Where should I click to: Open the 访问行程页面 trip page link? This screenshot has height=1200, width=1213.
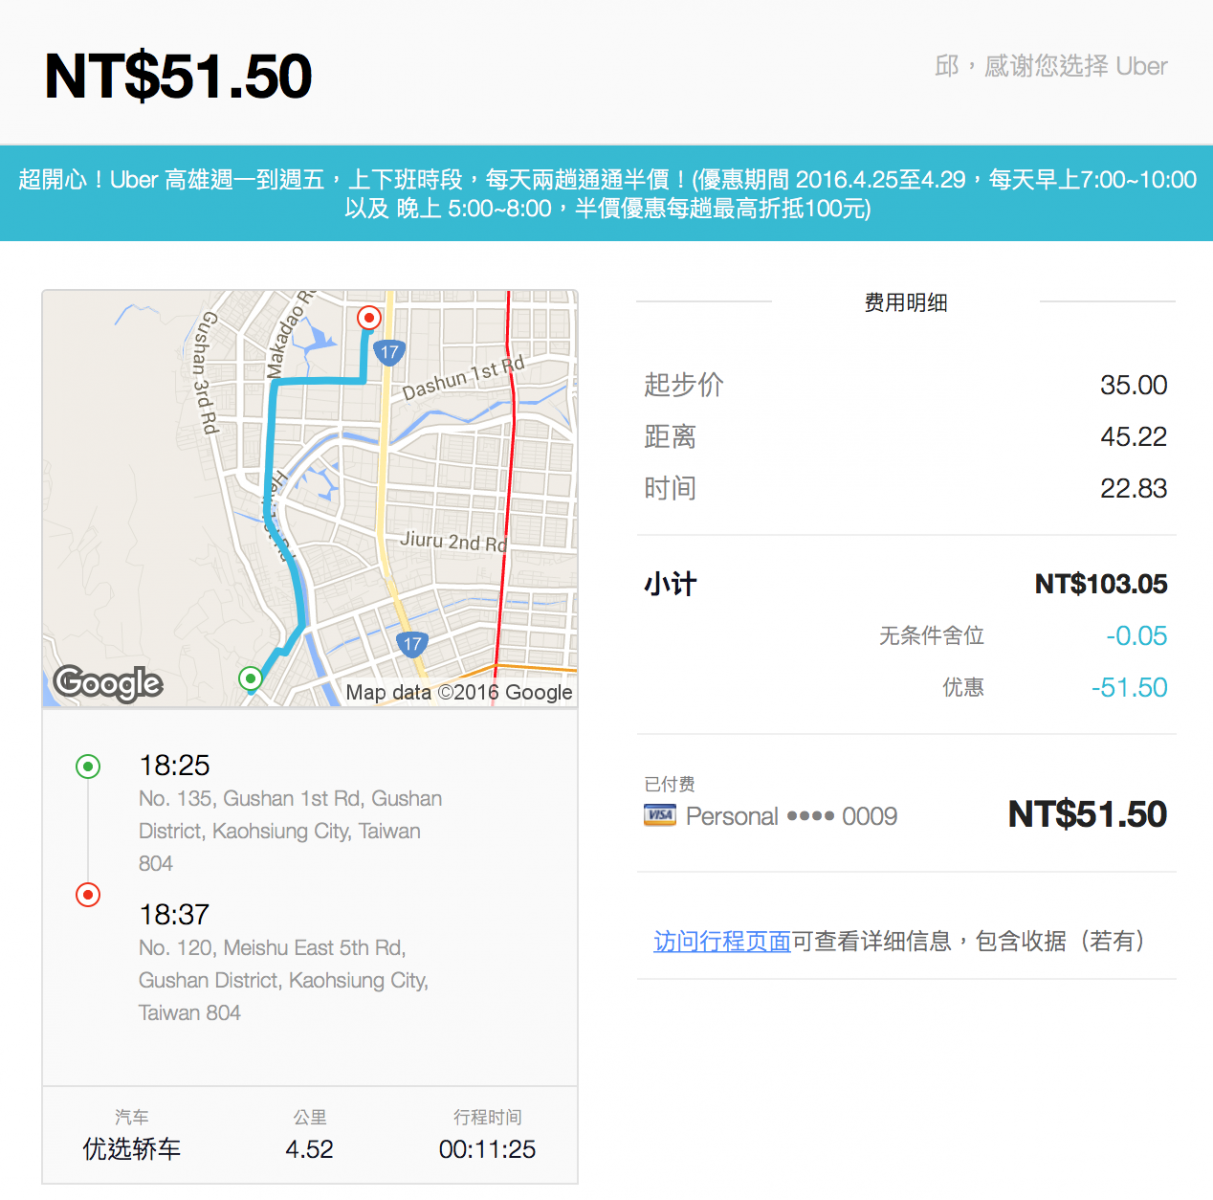coord(722,941)
